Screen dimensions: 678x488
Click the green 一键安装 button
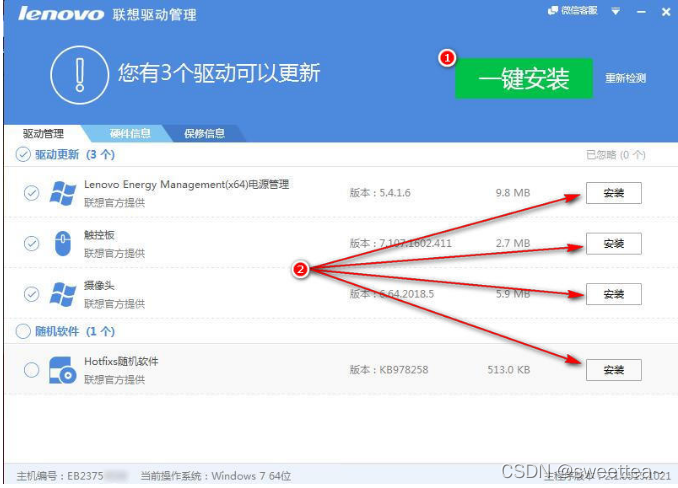coord(524,79)
